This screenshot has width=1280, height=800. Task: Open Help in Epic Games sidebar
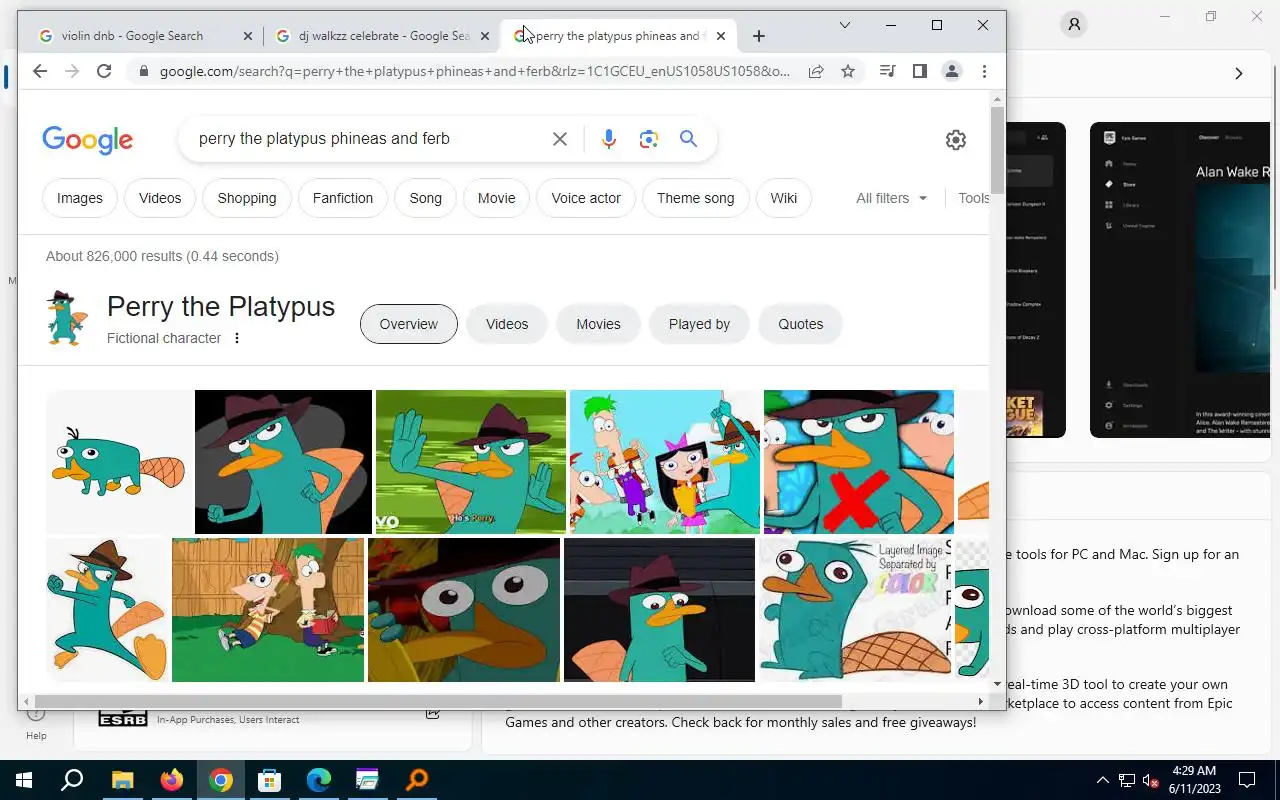(x=36, y=724)
